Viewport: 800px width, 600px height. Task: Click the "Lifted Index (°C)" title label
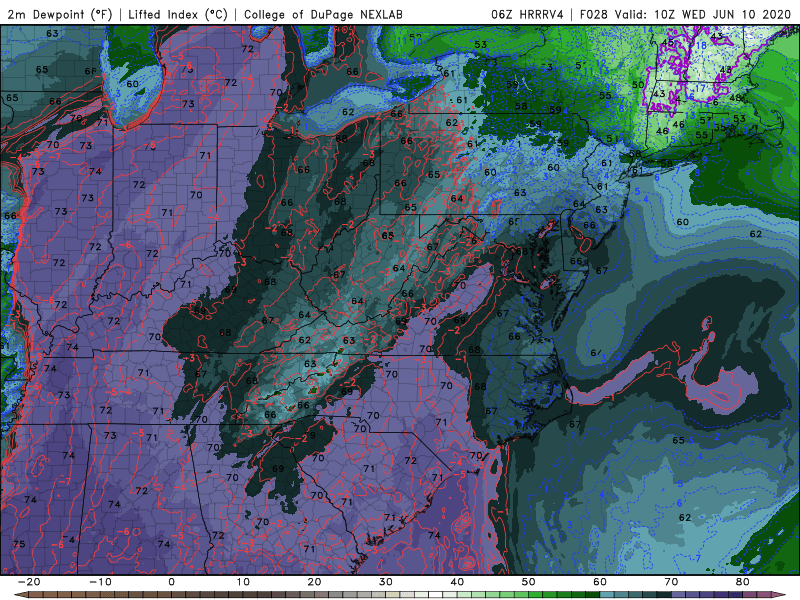coord(178,14)
